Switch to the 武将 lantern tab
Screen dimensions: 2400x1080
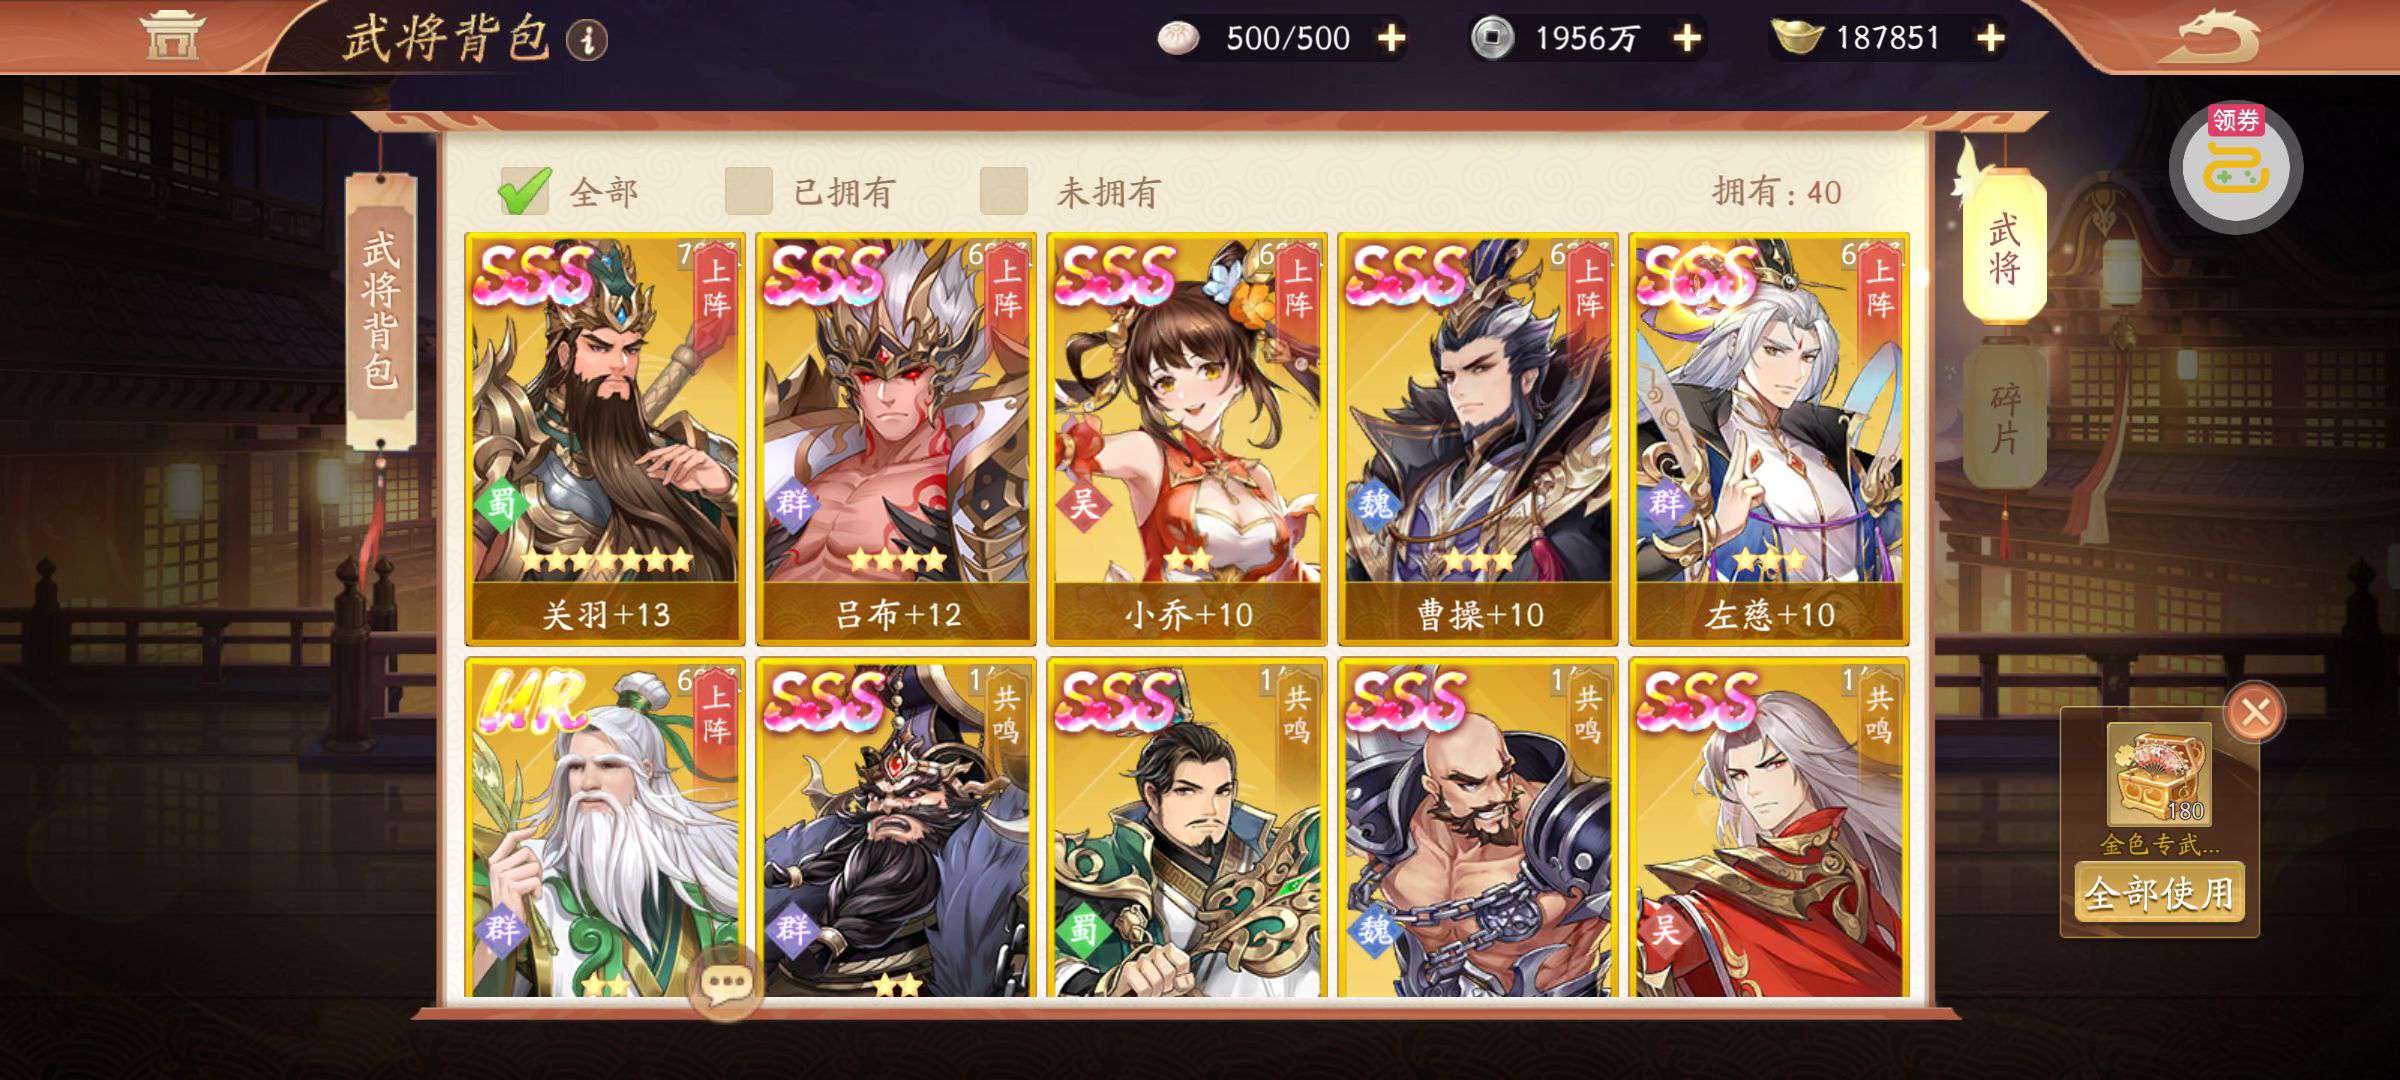(2004, 247)
